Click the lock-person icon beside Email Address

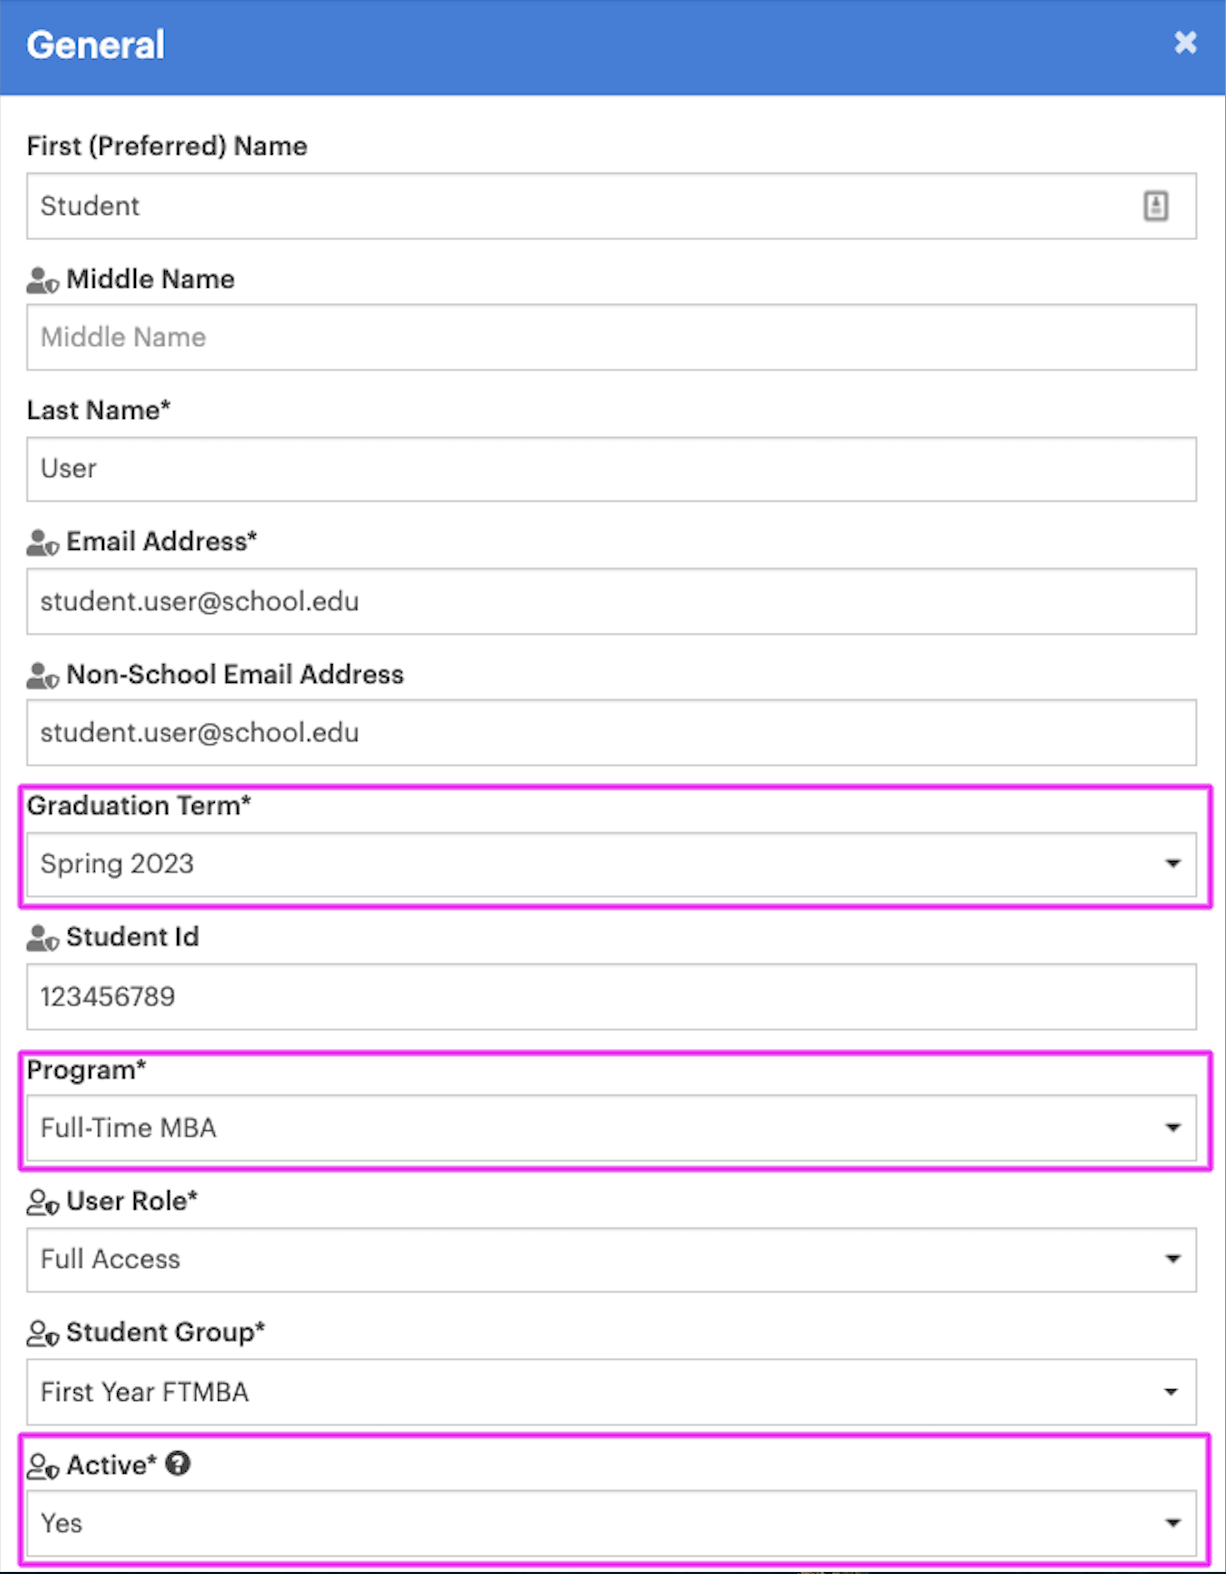(x=43, y=543)
